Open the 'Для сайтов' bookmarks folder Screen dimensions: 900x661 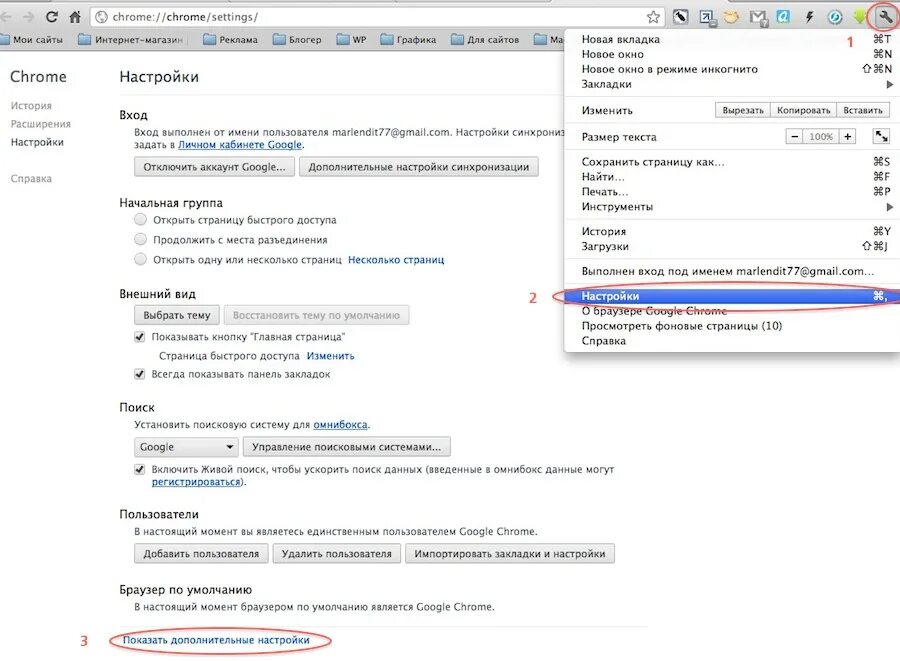(485, 40)
